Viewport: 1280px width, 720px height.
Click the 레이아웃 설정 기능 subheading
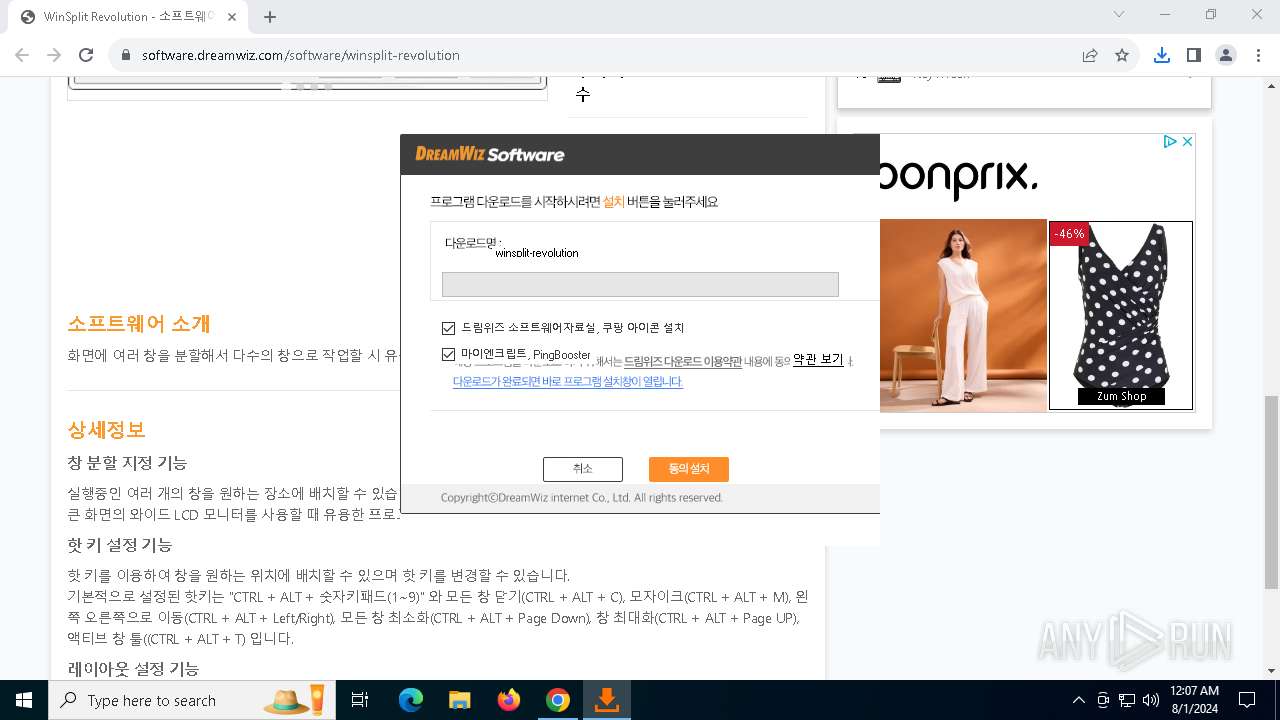coord(133,669)
